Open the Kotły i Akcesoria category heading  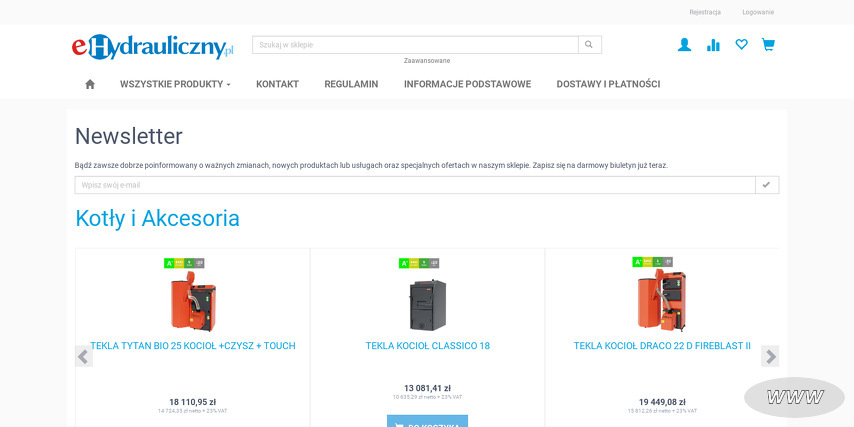point(157,218)
